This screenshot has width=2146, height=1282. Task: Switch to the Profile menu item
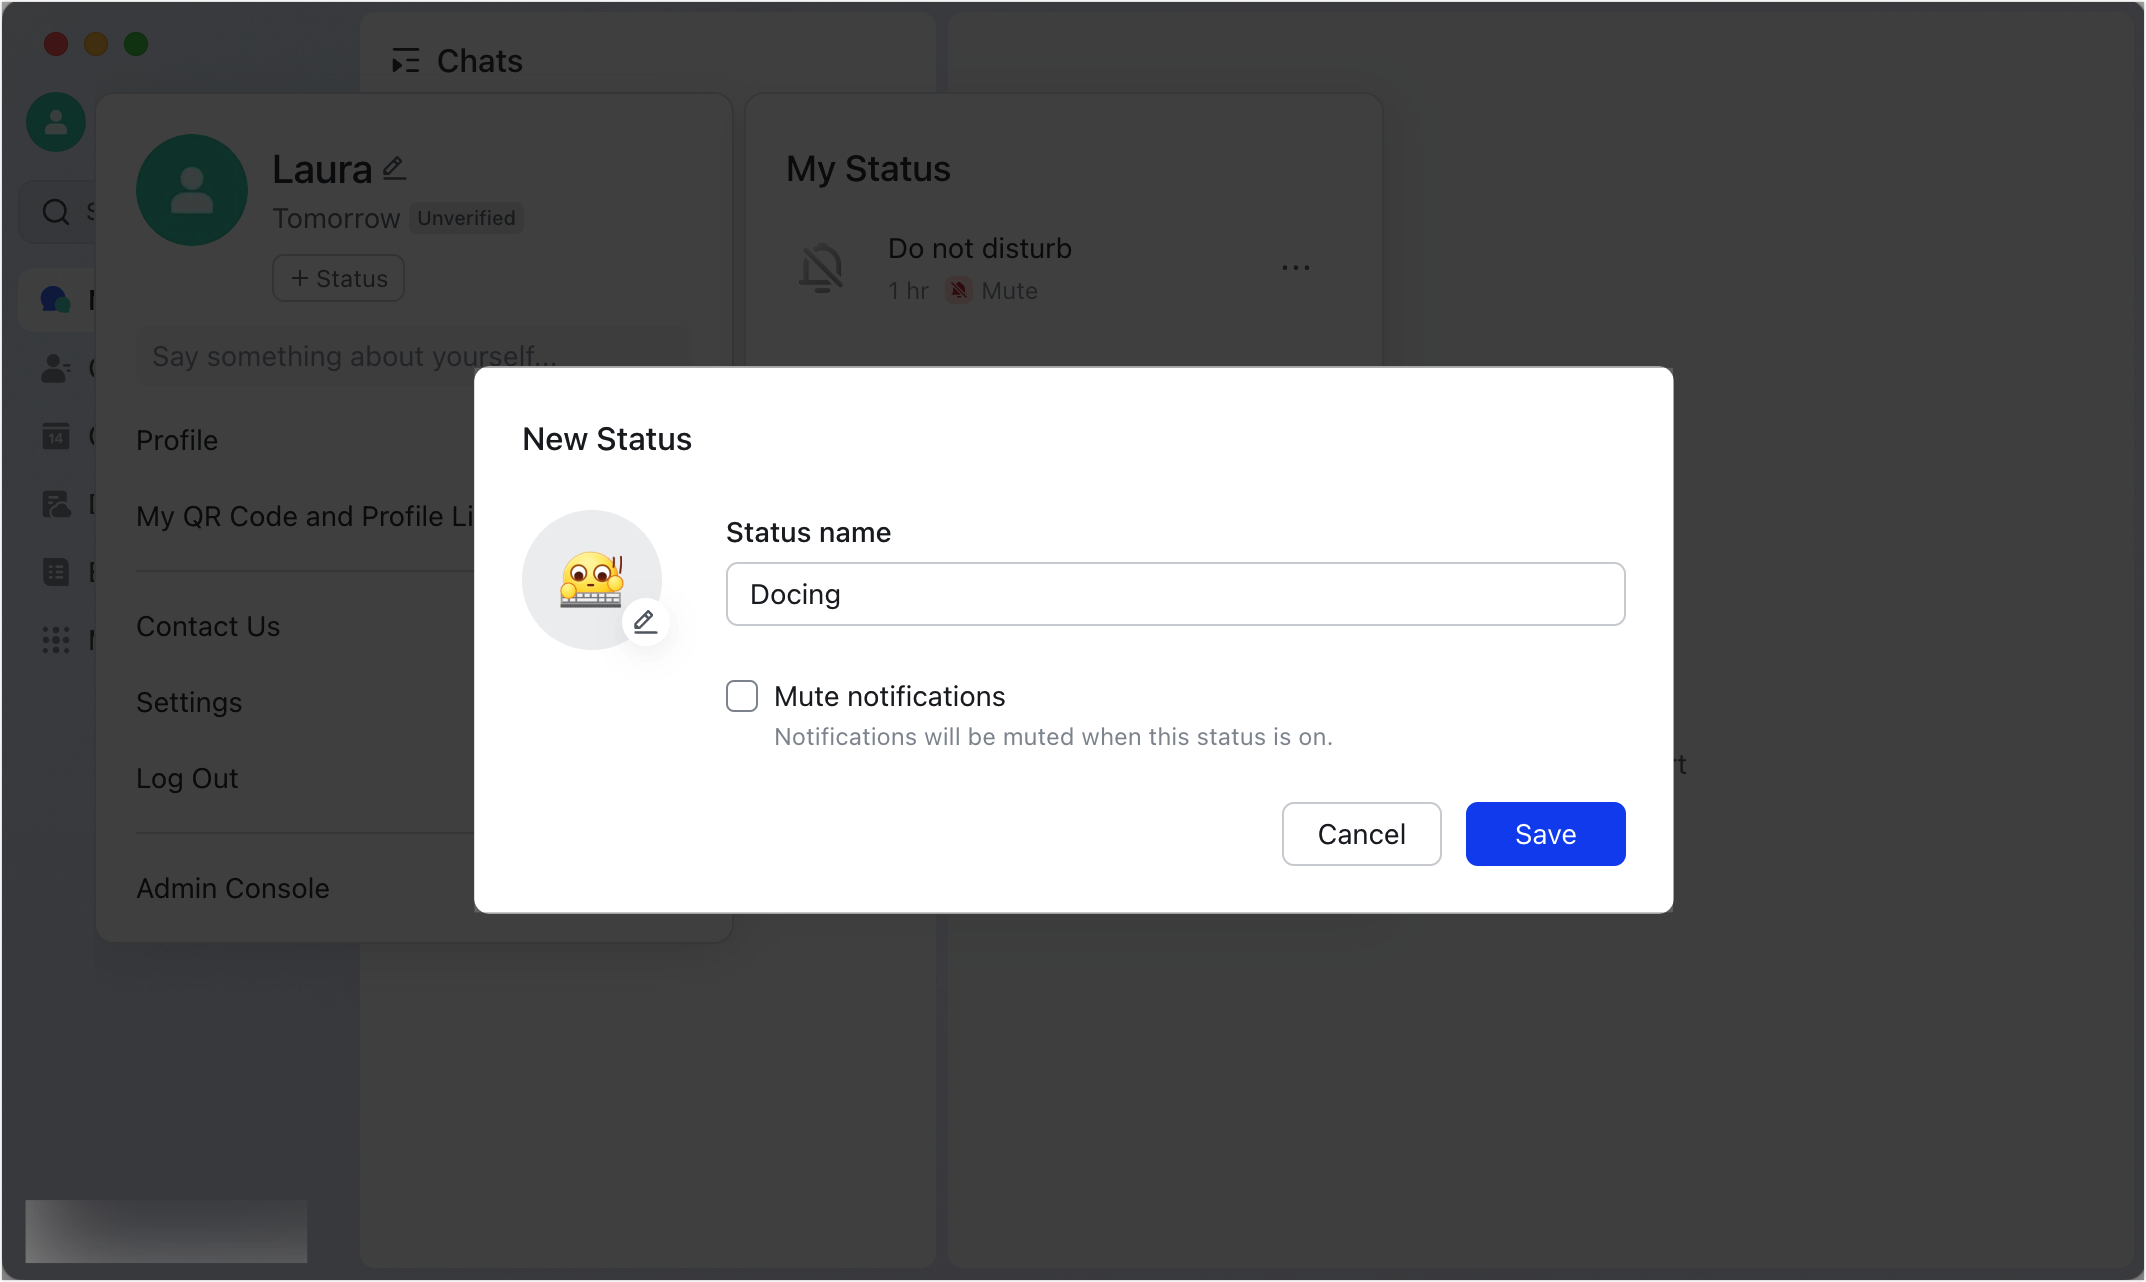(x=176, y=440)
